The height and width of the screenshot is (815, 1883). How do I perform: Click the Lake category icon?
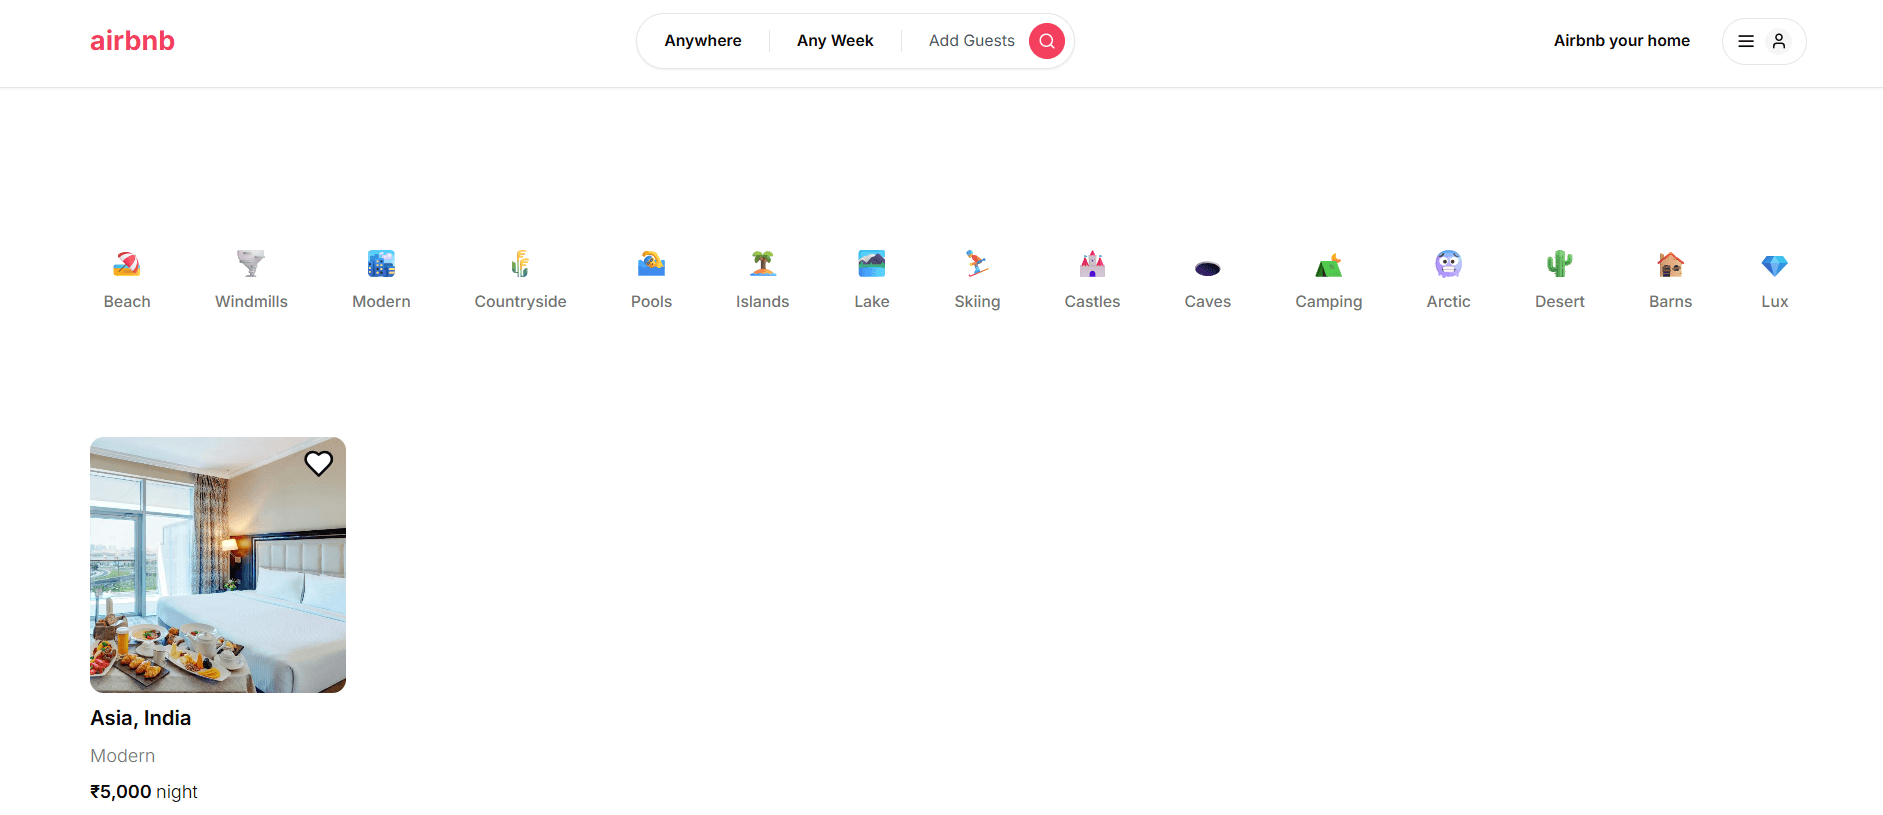pyautogui.click(x=872, y=264)
